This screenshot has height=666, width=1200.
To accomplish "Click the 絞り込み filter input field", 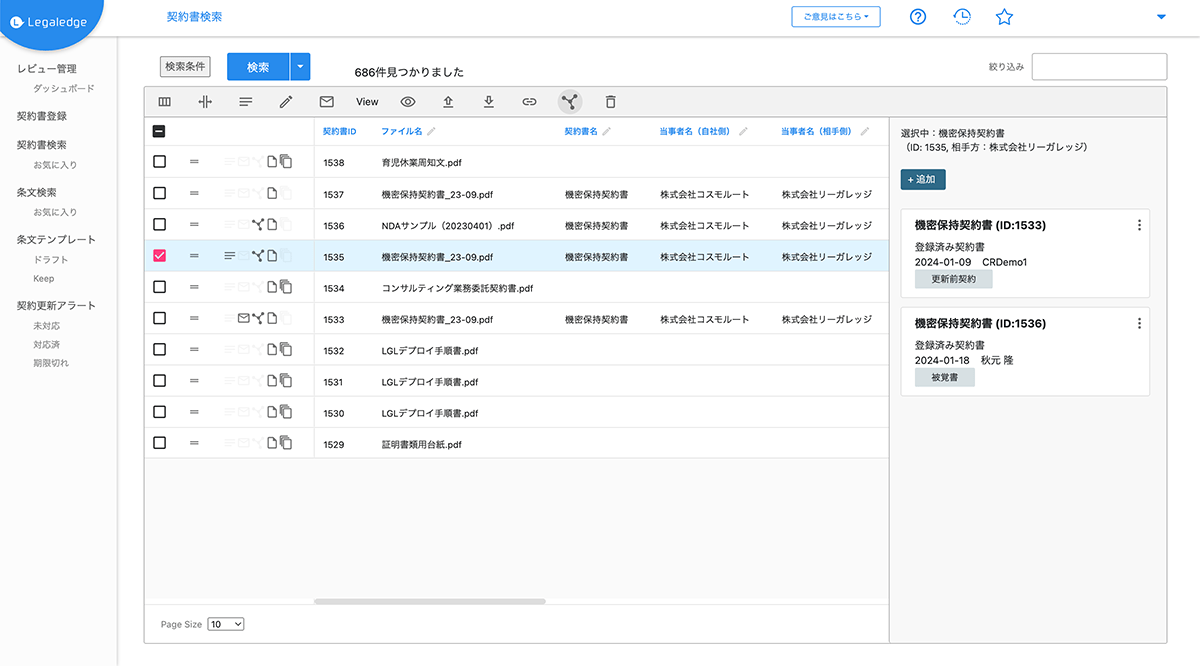I will pyautogui.click(x=1100, y=66).
